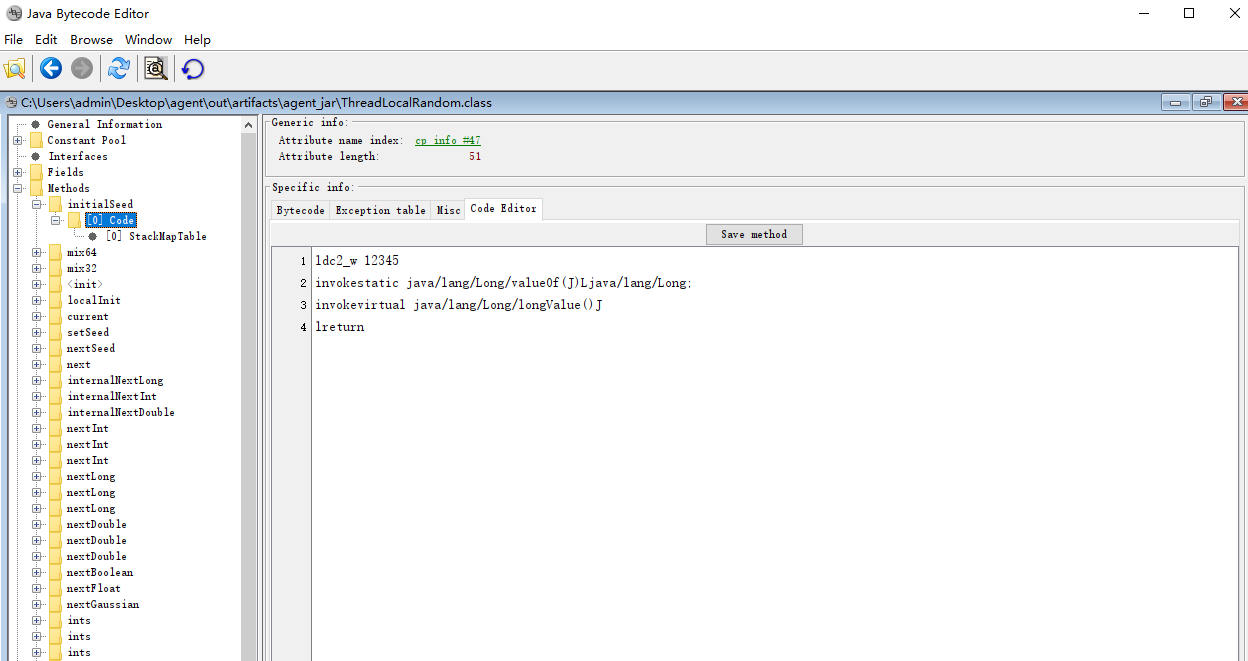1248x661 pixels.
Task: Click the Save method button
Action: click(x=753, y=234)
